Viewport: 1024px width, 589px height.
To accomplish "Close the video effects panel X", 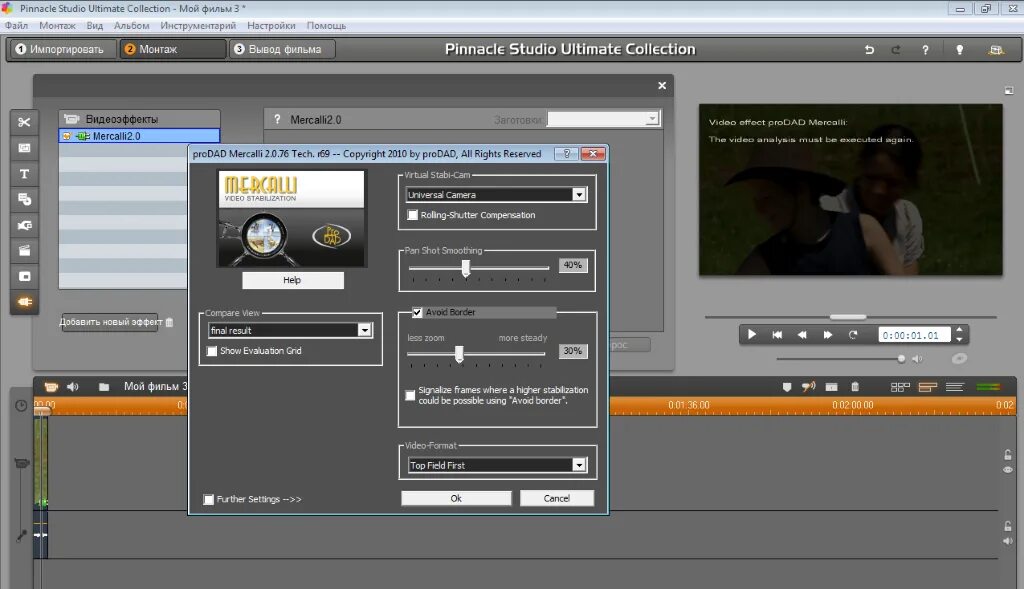I will [662, 86].
